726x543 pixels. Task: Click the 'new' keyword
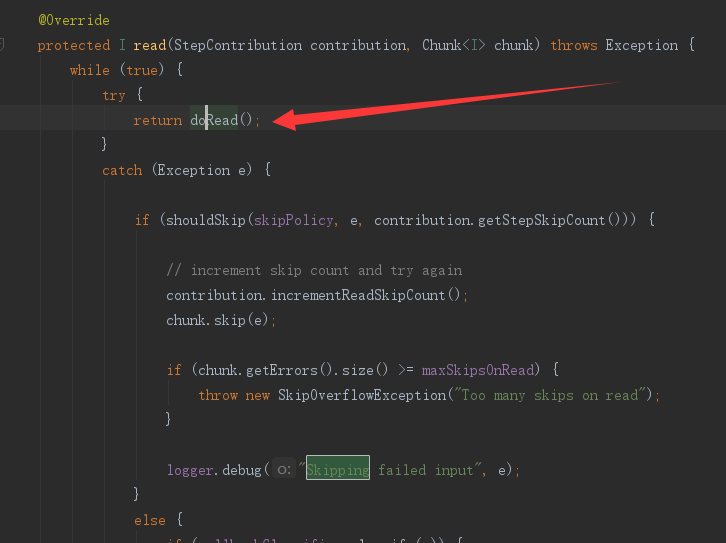257,395
